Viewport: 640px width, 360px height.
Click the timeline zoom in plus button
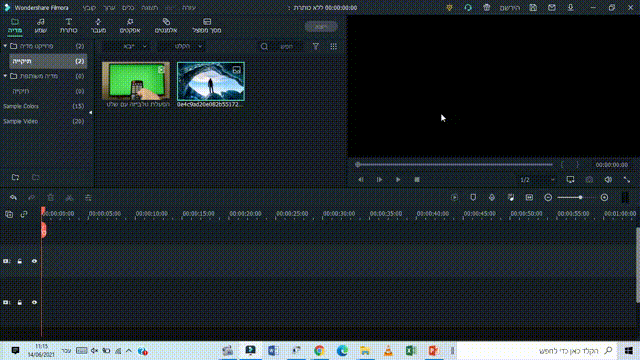pos(604,198)
